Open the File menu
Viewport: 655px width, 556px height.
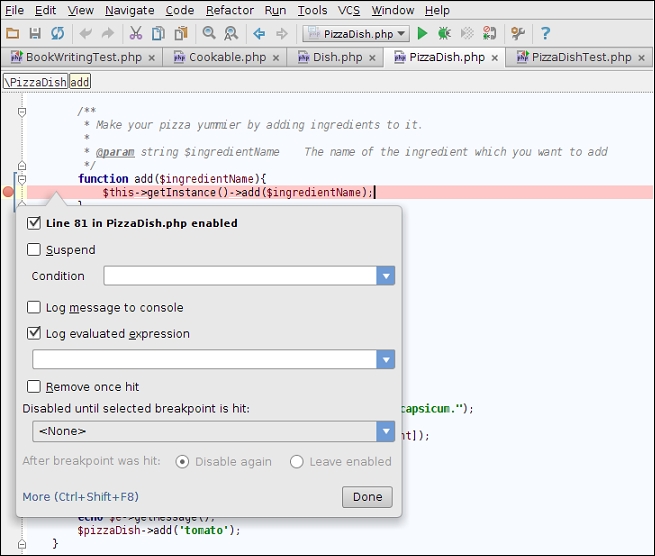tap(15, 10)
